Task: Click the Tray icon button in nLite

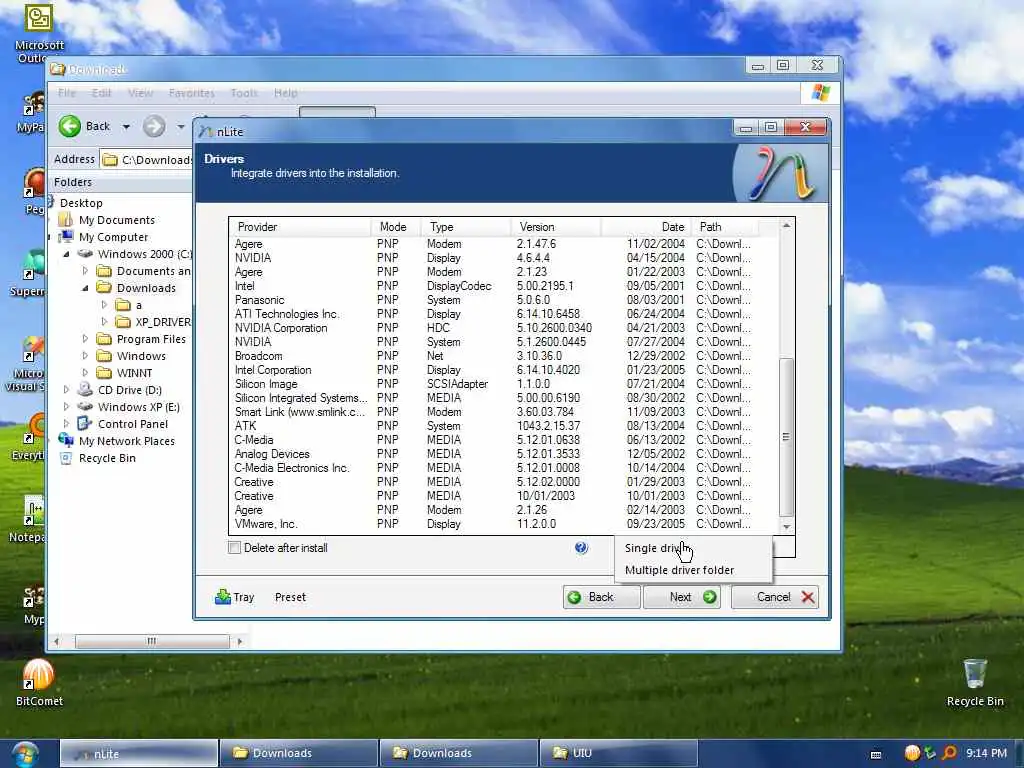Action: click(234, 597)
